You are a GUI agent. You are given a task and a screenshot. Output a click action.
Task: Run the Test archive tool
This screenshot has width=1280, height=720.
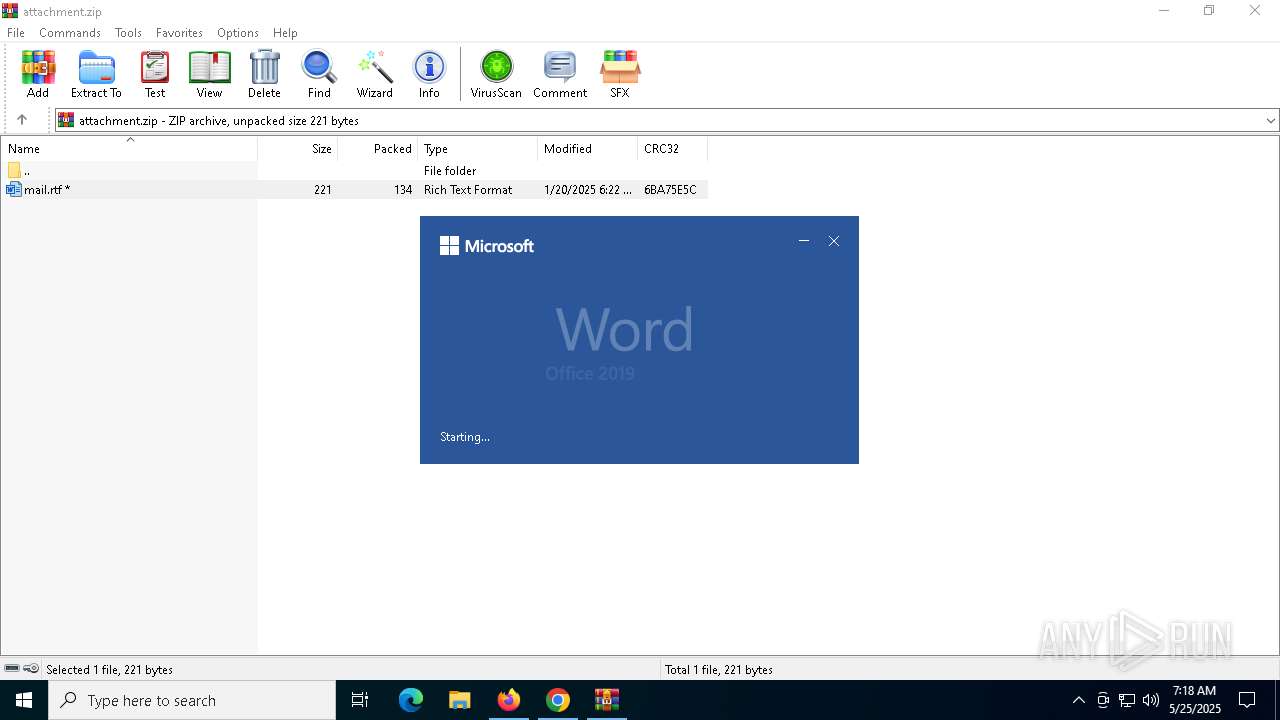pos(155,74)
